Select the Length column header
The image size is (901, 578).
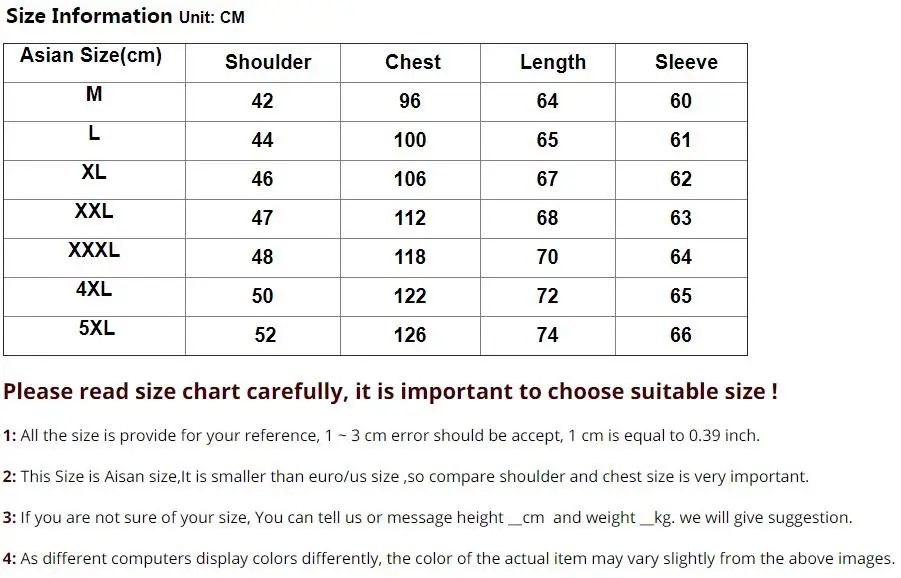pyautogui.click(x=552, y=62)
